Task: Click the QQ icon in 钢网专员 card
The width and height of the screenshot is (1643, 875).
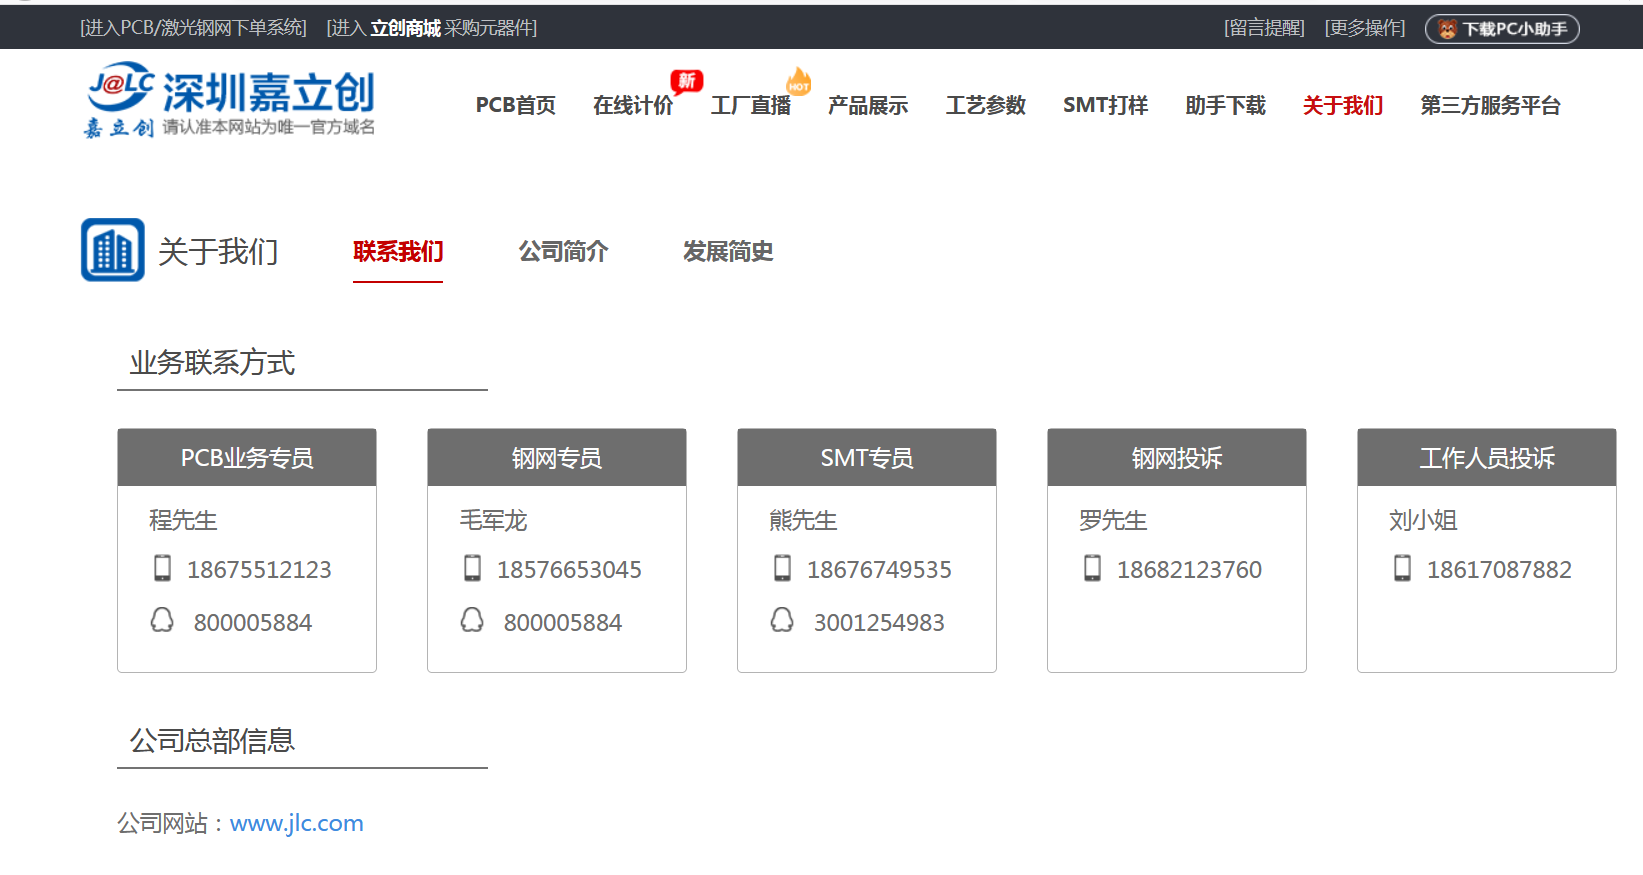Action: [x=472, y=620]
